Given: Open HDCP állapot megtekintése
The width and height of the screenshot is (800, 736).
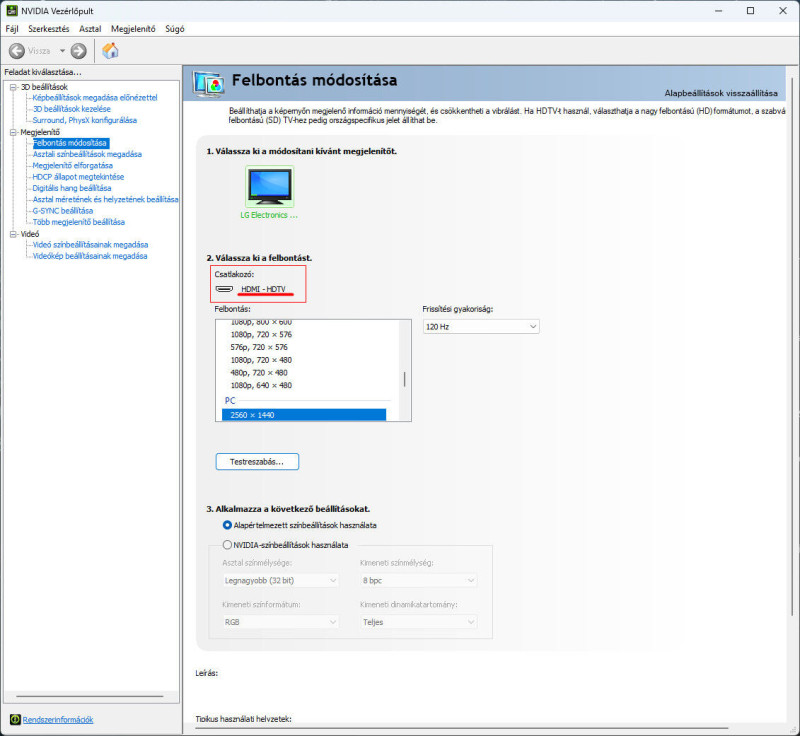Looking at the screenshot, I should pos(78,176).
